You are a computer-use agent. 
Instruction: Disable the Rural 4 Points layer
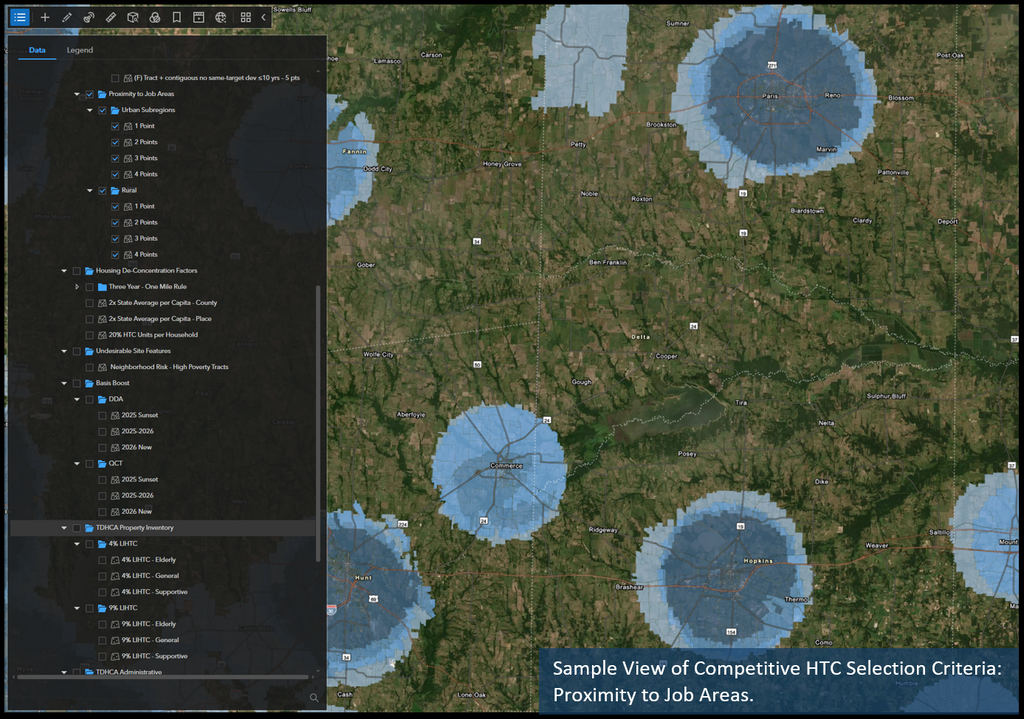[115, 255]
